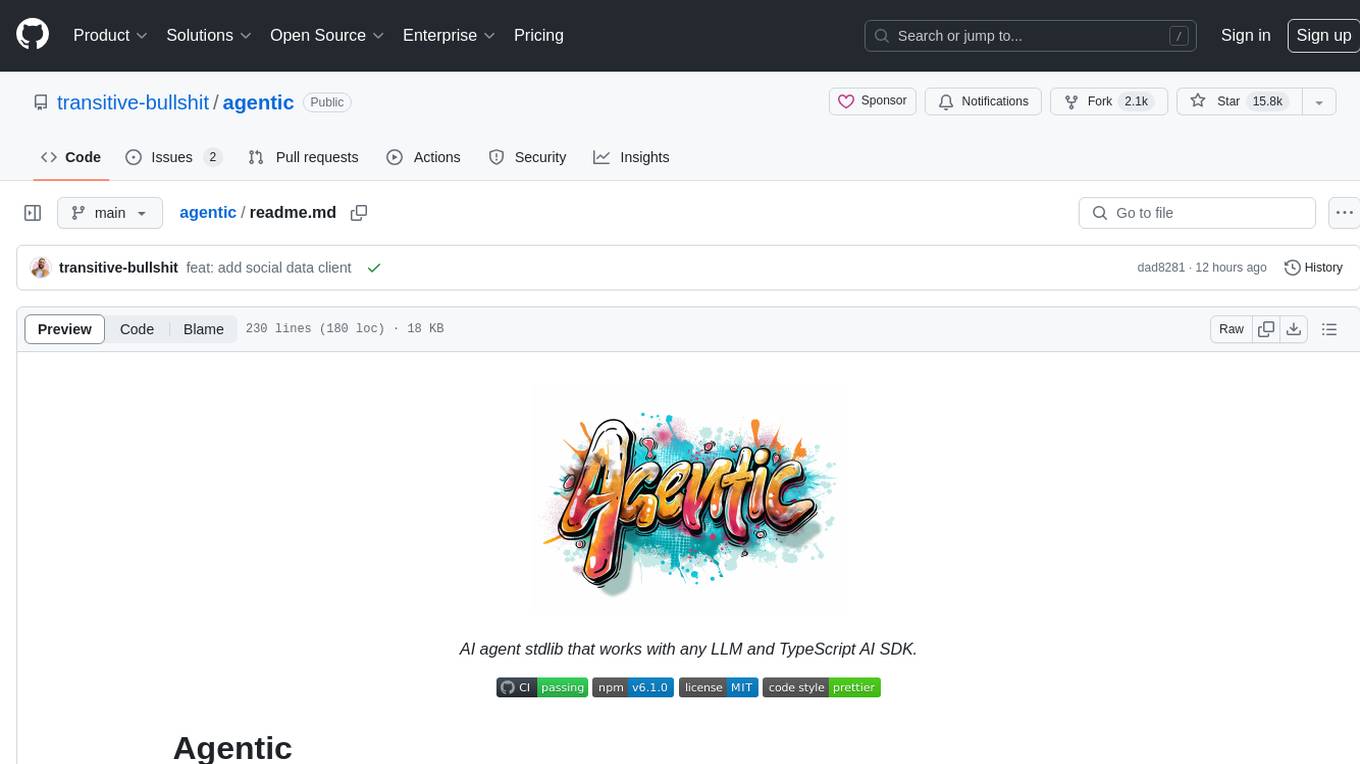Open transitive-bullshit owner profile link
This screenshot has width=1360, height=764.
coord(133,102)
